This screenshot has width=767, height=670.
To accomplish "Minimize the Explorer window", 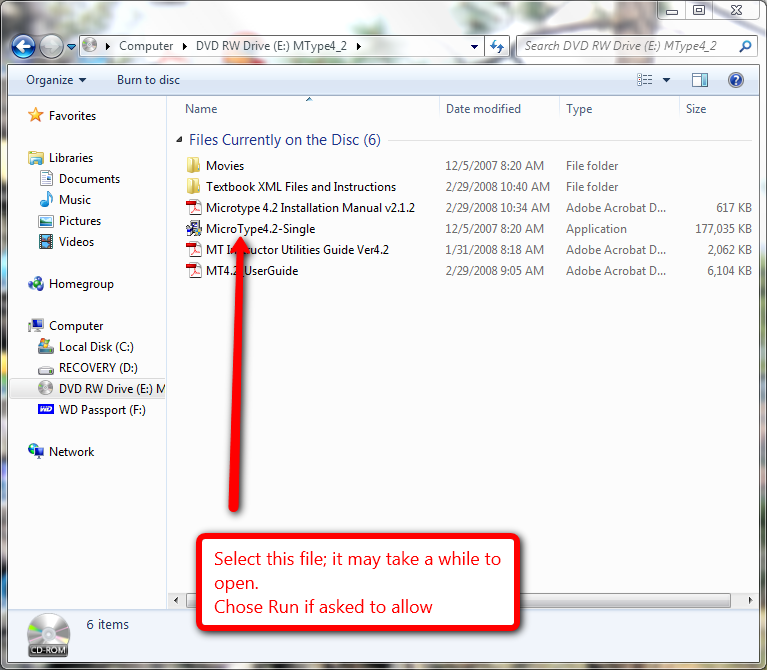I will pyautogui.click(x=672, y=11).
